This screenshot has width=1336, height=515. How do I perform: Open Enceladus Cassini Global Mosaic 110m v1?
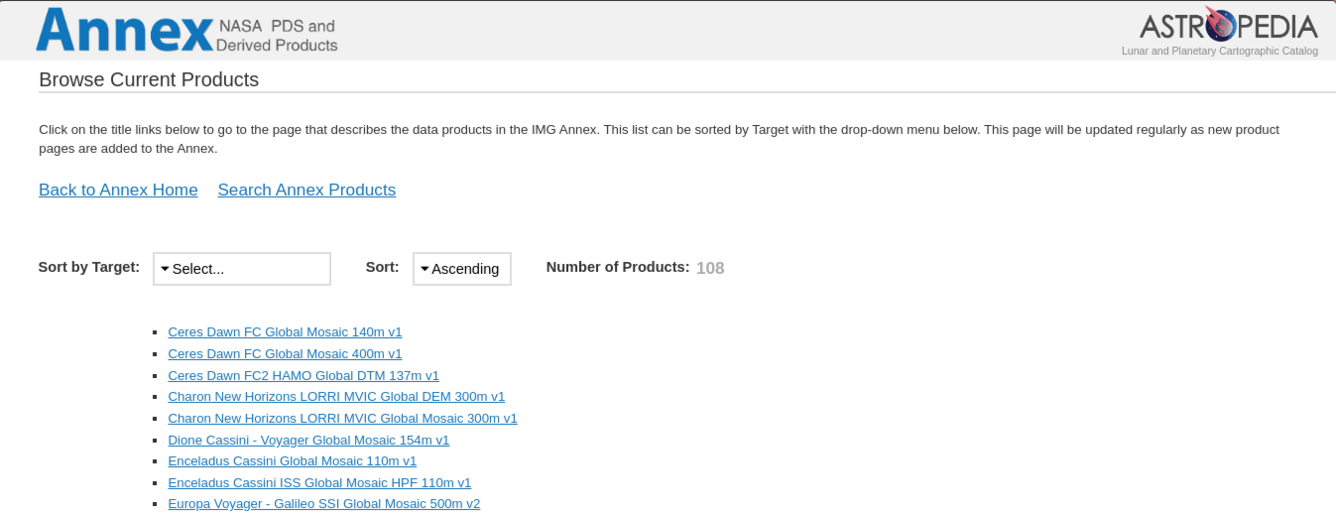coord(292,461)
